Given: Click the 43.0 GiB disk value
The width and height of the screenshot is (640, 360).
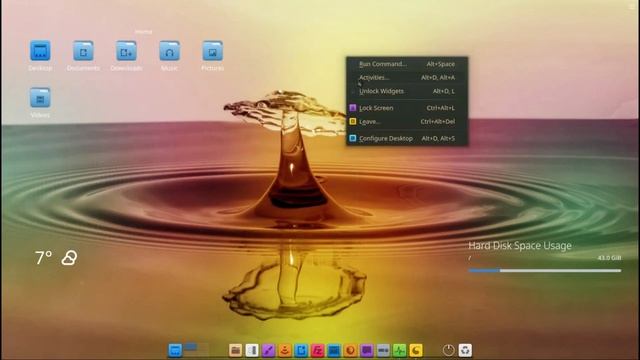Looking at the screenshot, I should coord(609,258).
